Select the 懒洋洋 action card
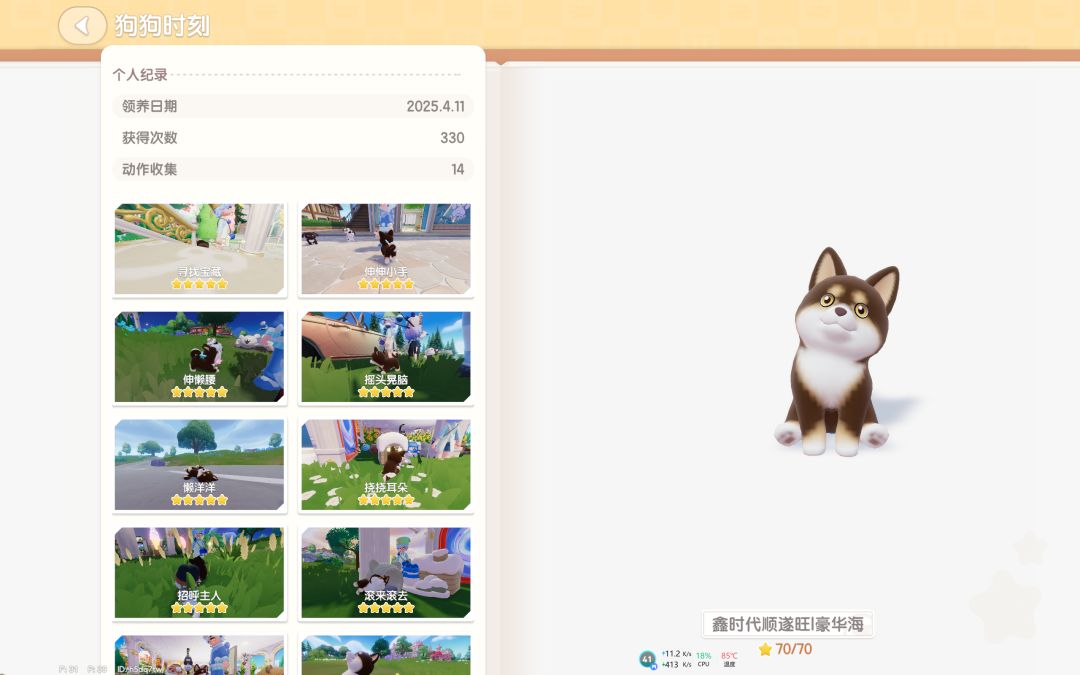Viewport: 1080px width, 675px height. coord(199,465)
